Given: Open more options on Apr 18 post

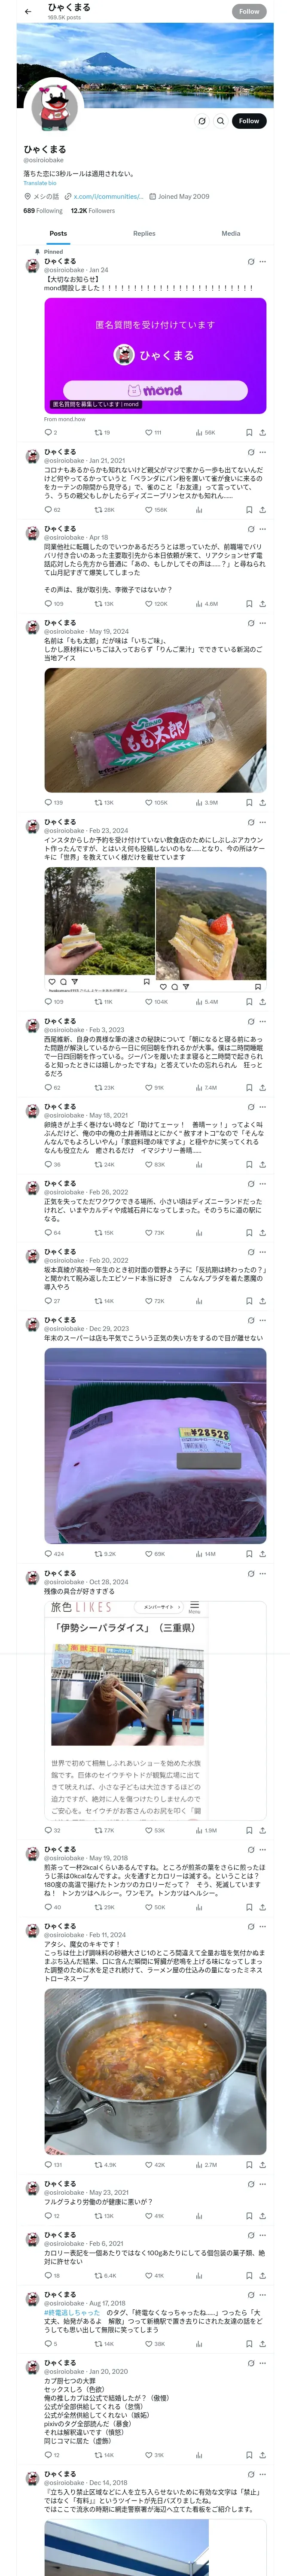Looking at the screenshot, I should (x=263, y=529).
